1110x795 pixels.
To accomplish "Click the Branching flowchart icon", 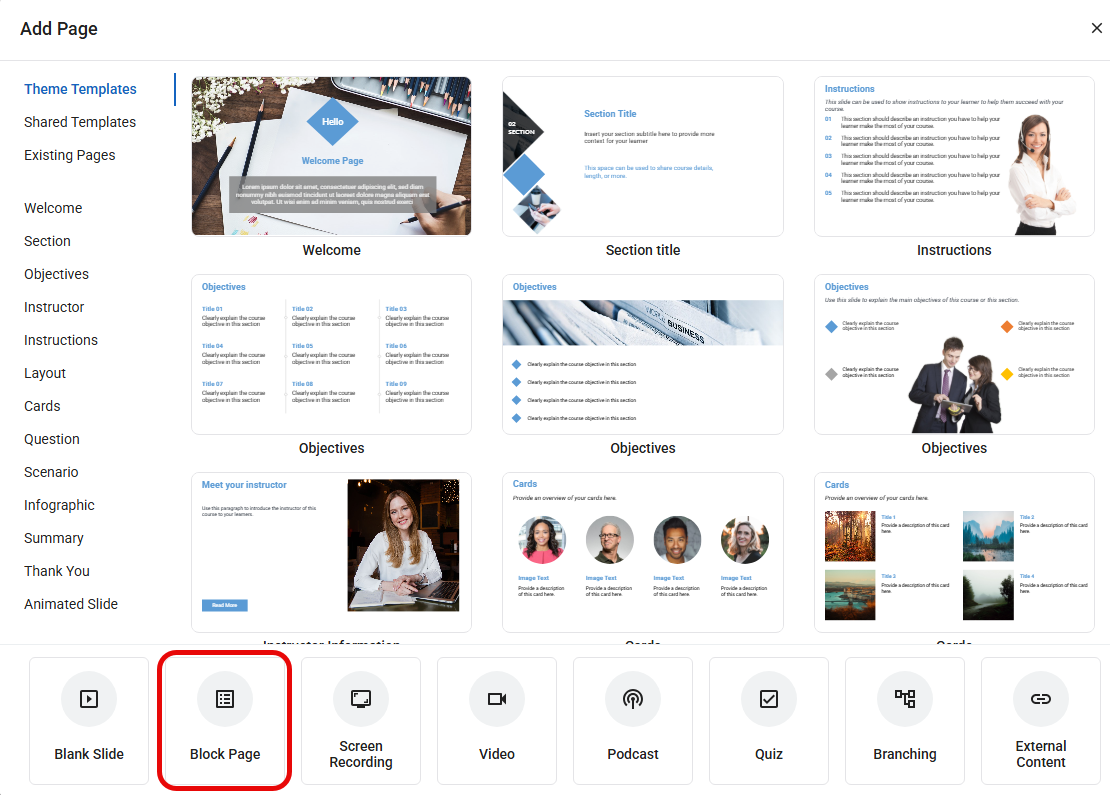I will pyautogui.click(x=905, y=699).
